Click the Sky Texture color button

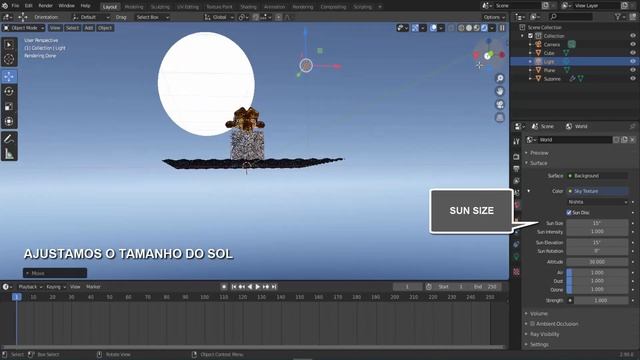point(597,191)
